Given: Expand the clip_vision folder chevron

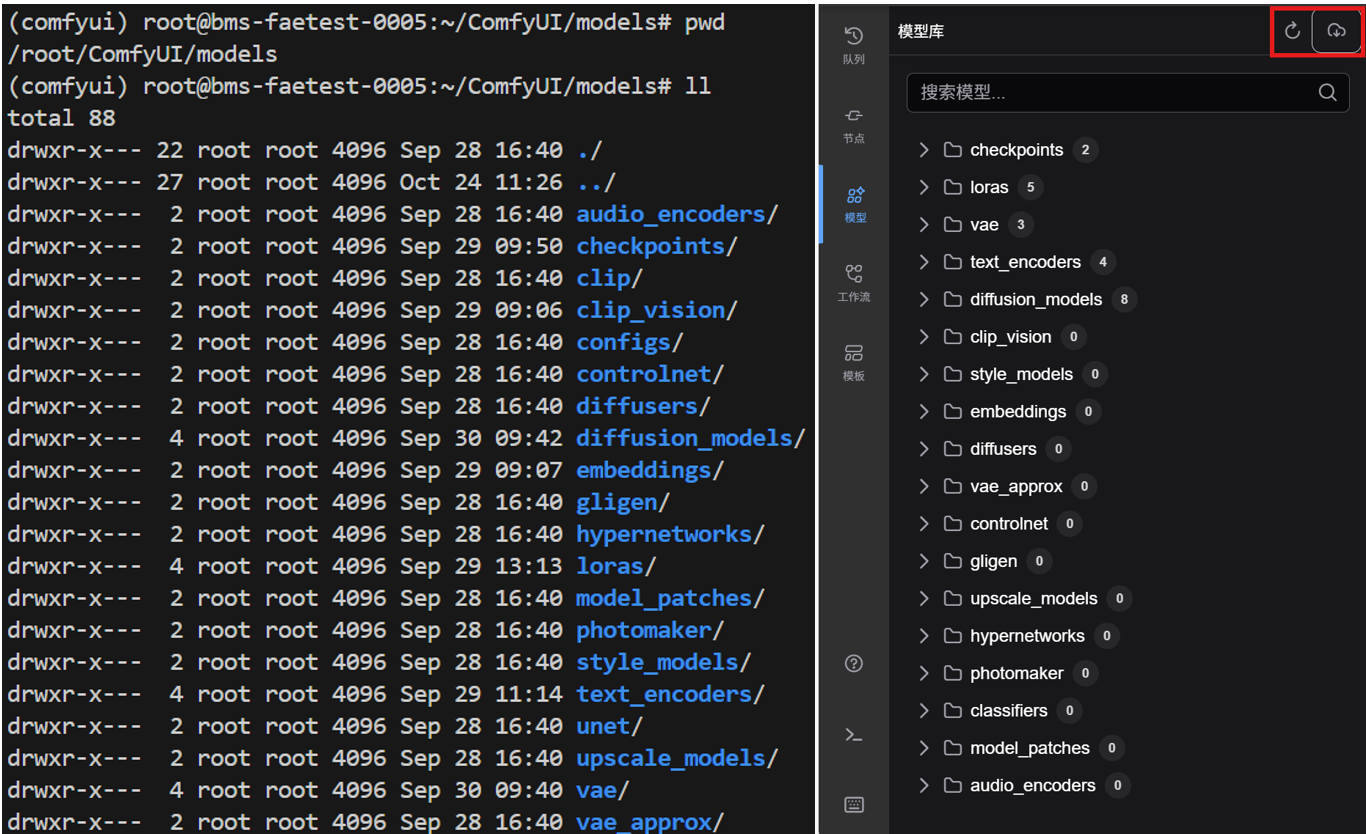Looking at the screenshot, I should [x=924, y=337].
